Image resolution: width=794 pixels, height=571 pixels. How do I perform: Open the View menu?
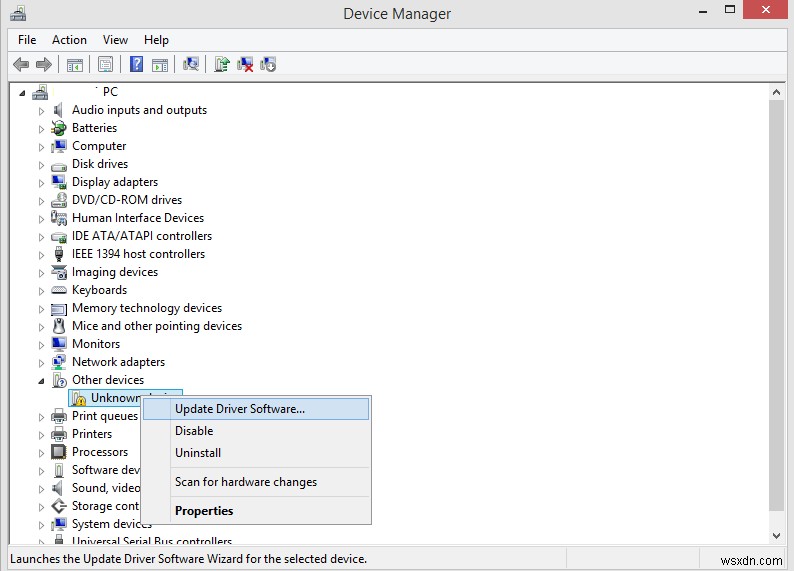(x=115, y=40)
